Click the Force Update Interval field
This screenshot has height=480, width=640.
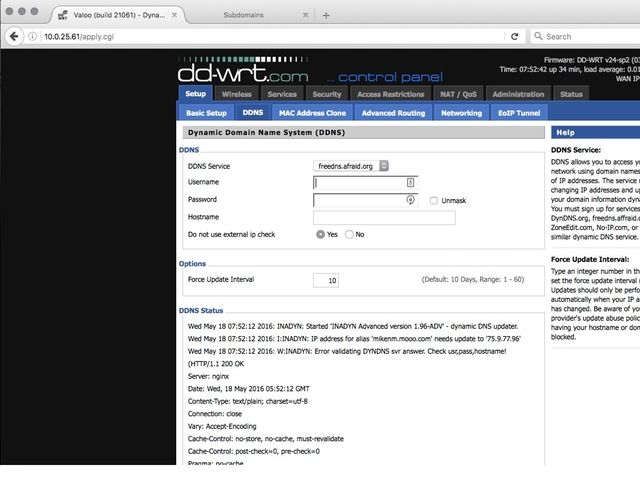tap(326, 280)
